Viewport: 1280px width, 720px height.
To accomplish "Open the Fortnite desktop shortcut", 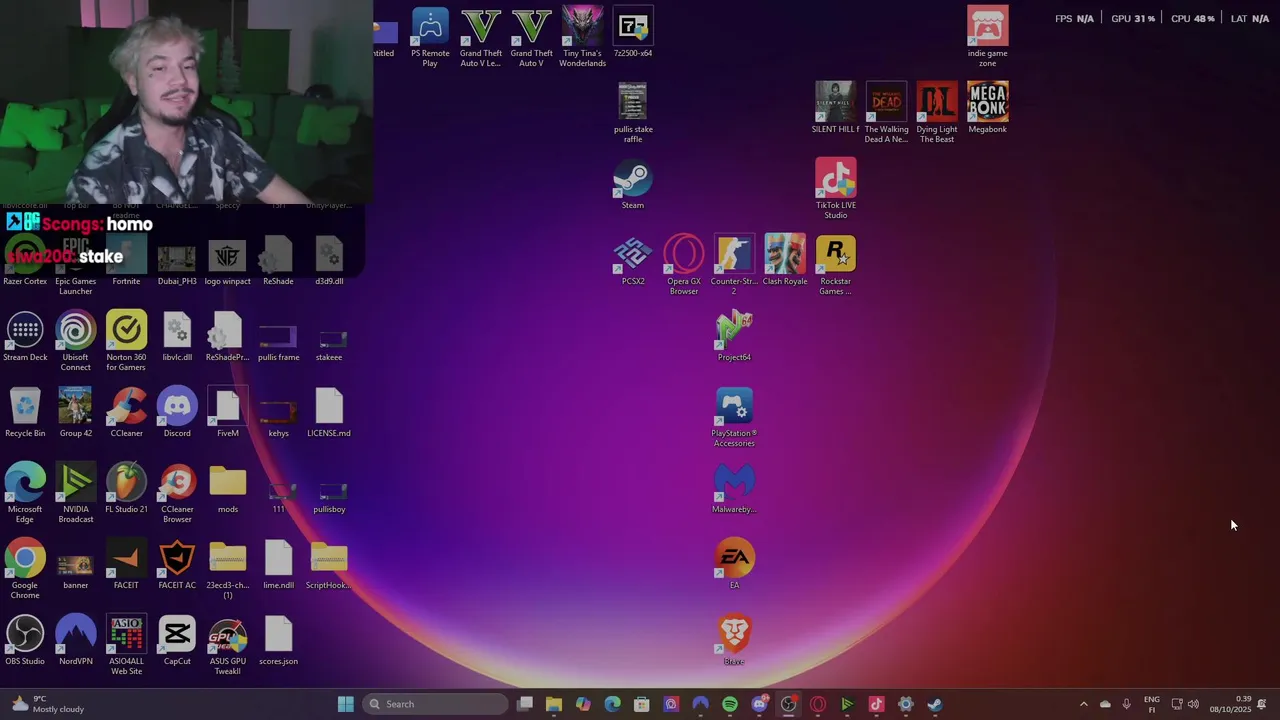I will pos(126,261).
